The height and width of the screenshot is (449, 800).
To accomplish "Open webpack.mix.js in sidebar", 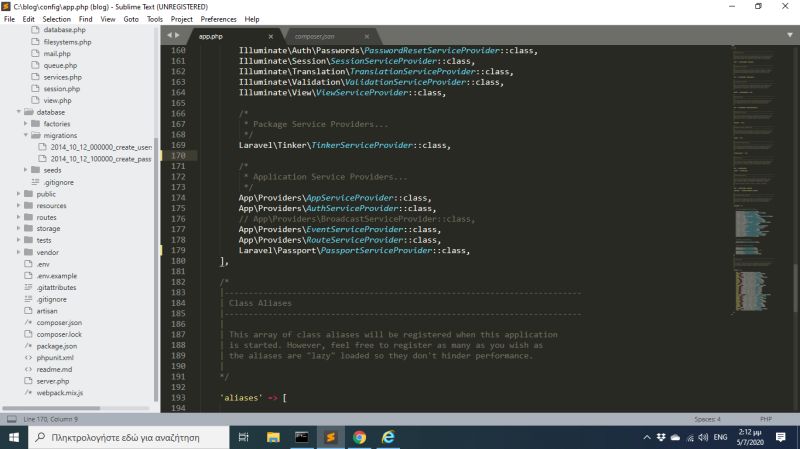I will tap(60, 393).
